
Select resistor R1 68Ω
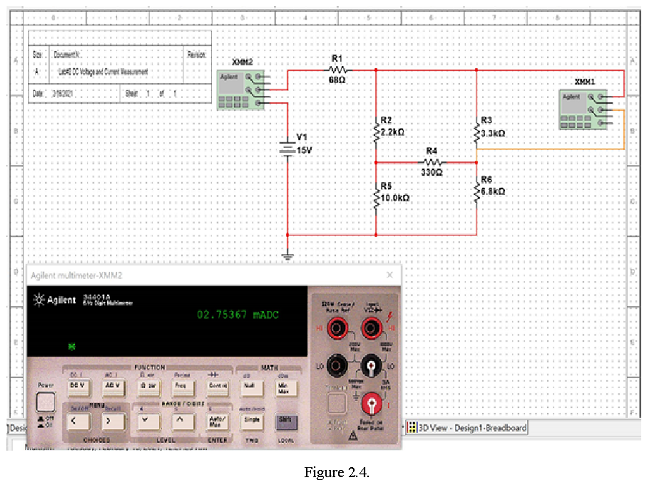click(x=337, y=69)
